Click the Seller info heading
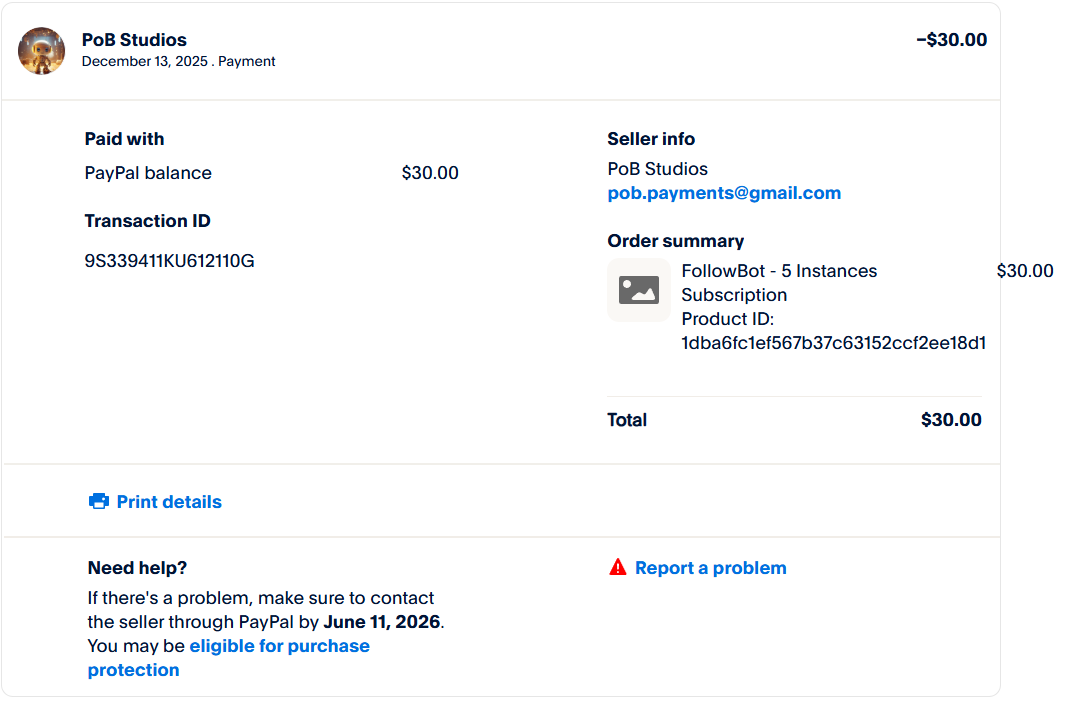This screenshot has height=715, width=1066. coord(651,139)
